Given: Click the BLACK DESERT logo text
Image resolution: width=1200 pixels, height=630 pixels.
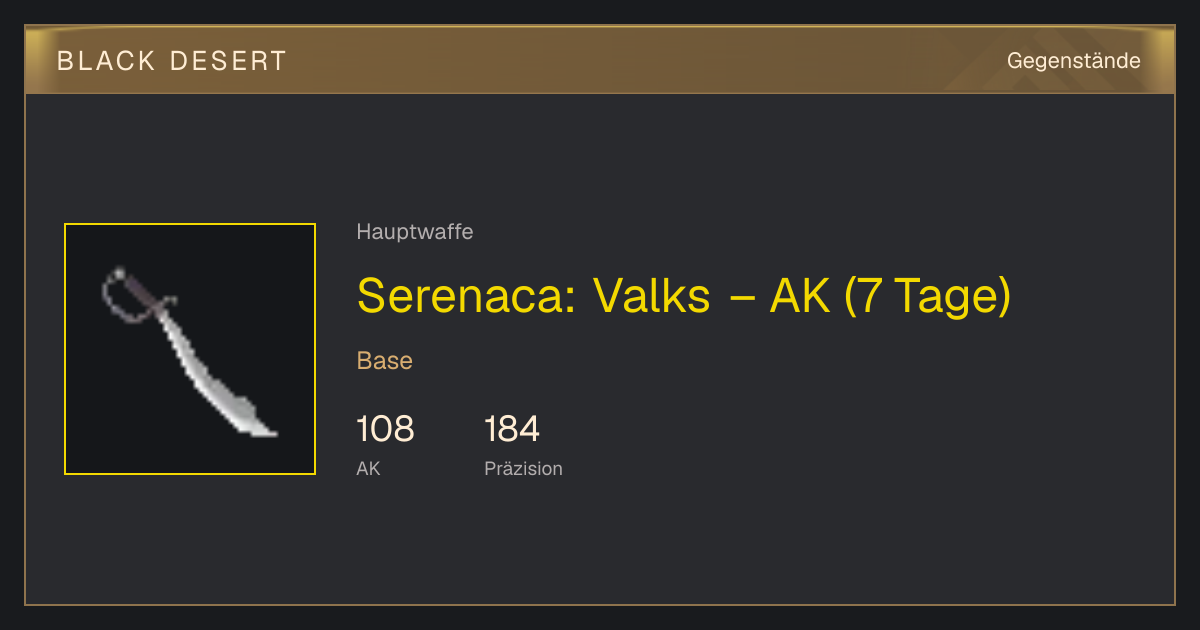Looking at the screenshot, I should point(172,61).
